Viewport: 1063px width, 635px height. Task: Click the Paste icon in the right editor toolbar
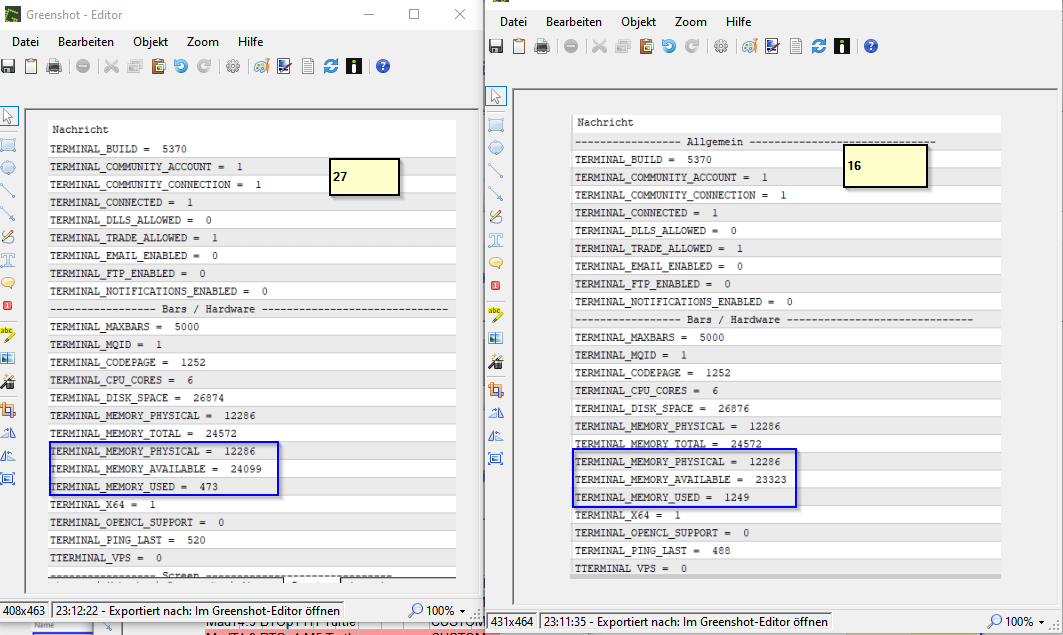coord(646,46)
